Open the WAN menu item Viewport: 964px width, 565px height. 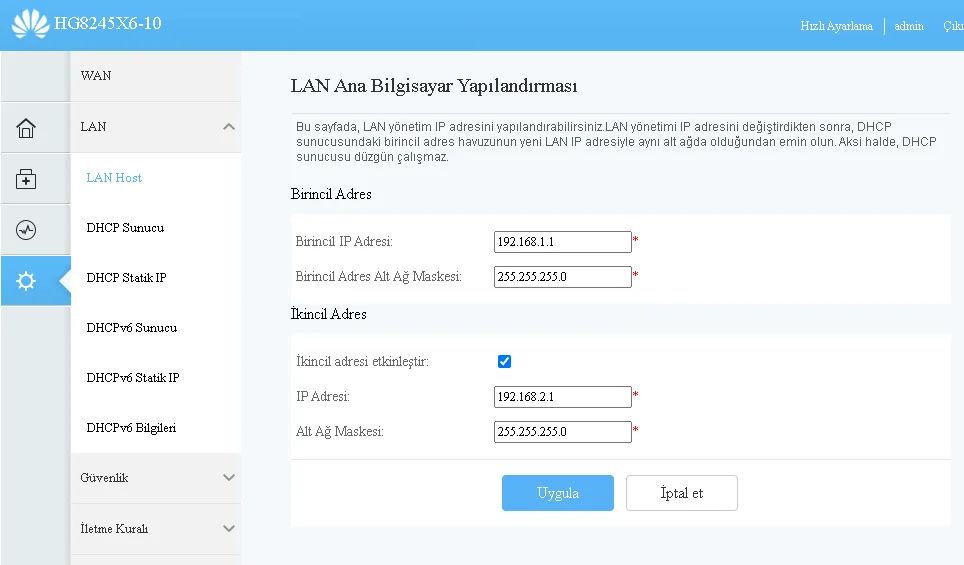click(96, 76)
